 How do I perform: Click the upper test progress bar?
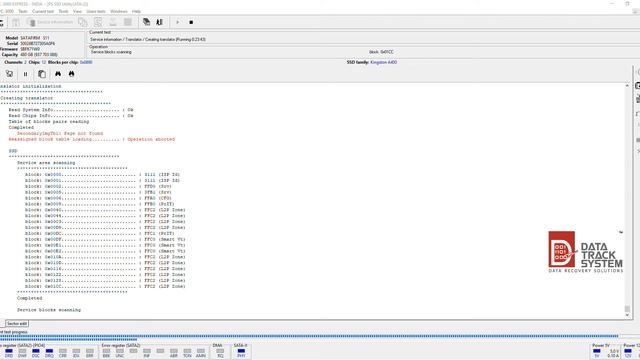(309, 336)
